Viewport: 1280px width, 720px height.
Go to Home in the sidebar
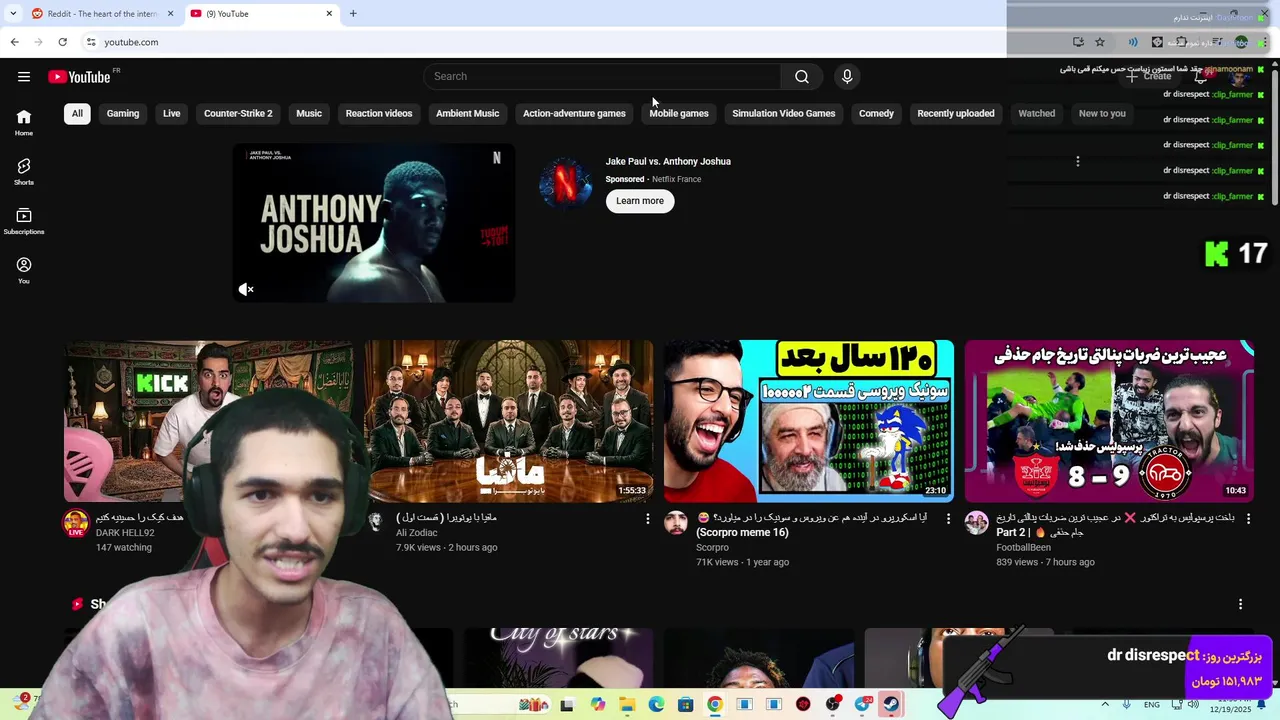24,123
